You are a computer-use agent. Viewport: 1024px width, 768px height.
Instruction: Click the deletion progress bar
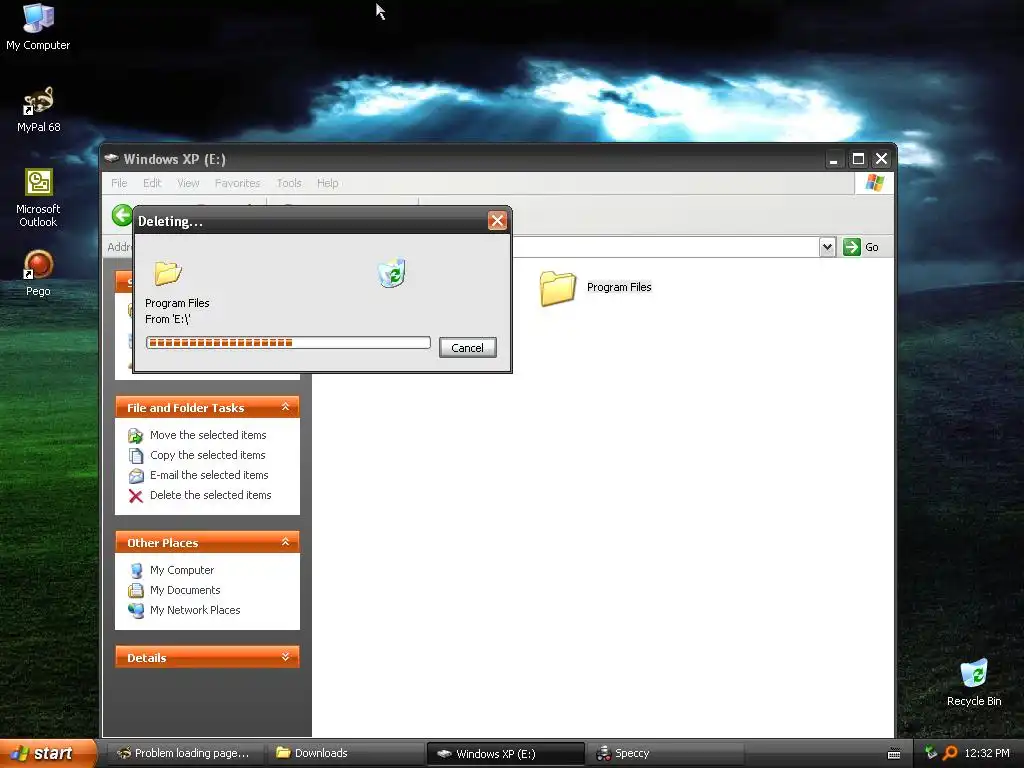[288, 342]
